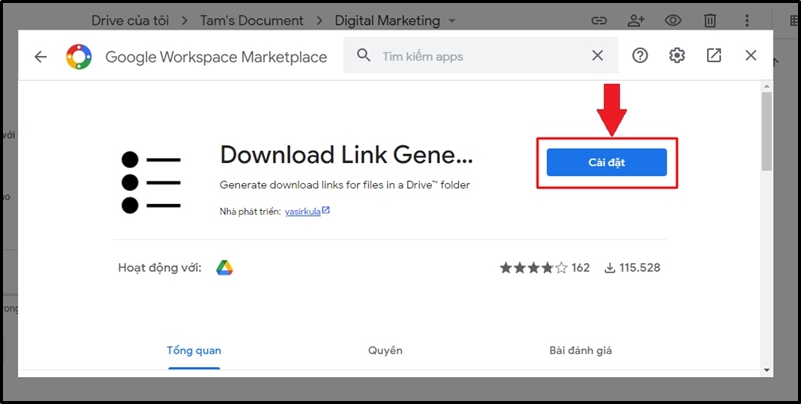Open Drive của tôi breadcrumb
This screenshot has height=404, width=801.
[x=130, y=21]
